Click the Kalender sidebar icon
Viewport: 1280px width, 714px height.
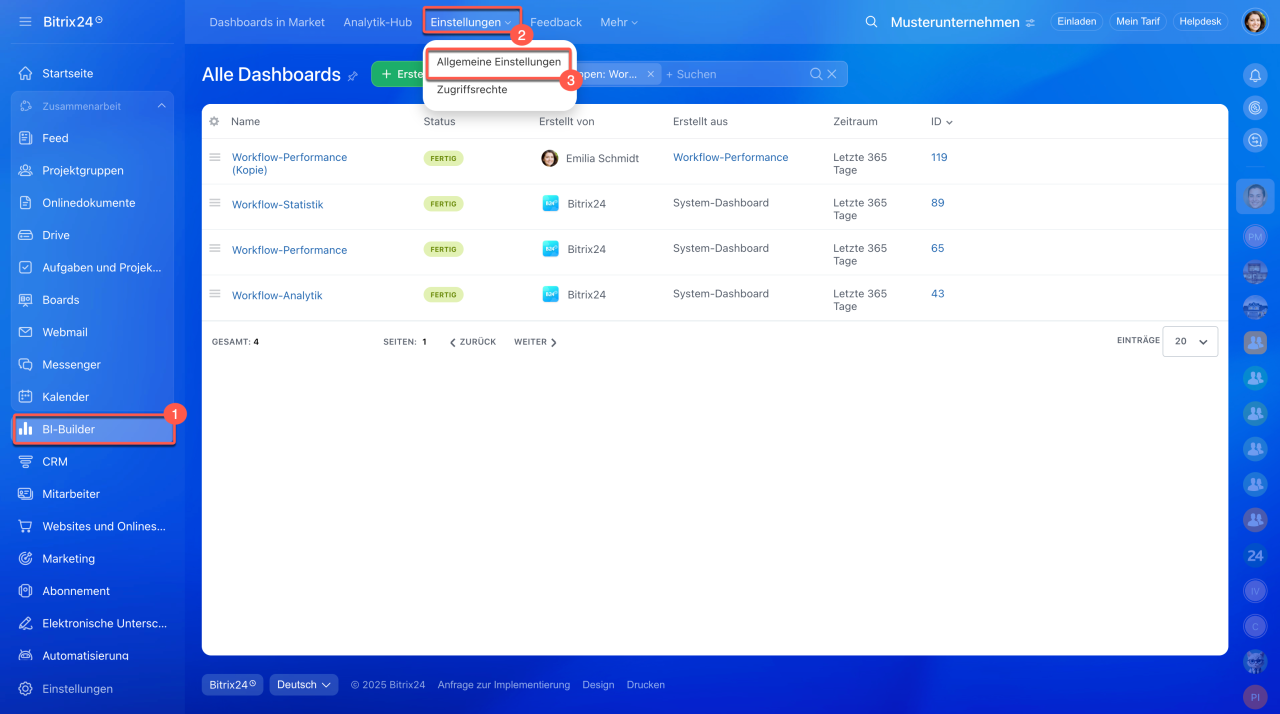click(x=26, y=397)
